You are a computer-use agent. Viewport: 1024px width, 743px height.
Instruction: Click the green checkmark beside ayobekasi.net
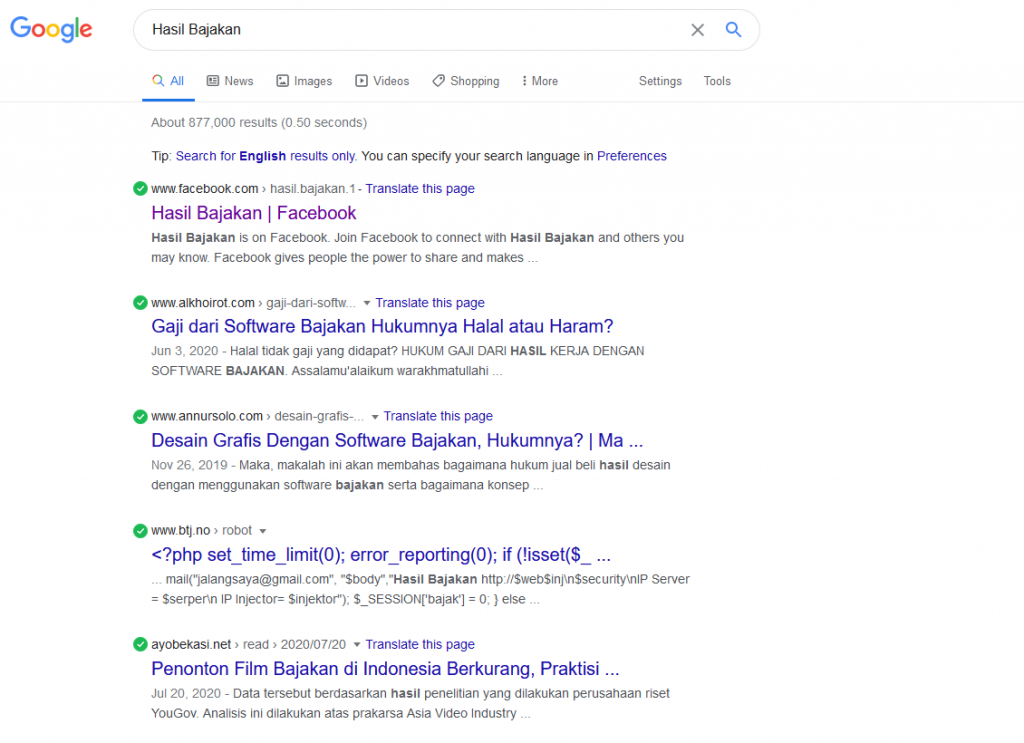point(140,644)
